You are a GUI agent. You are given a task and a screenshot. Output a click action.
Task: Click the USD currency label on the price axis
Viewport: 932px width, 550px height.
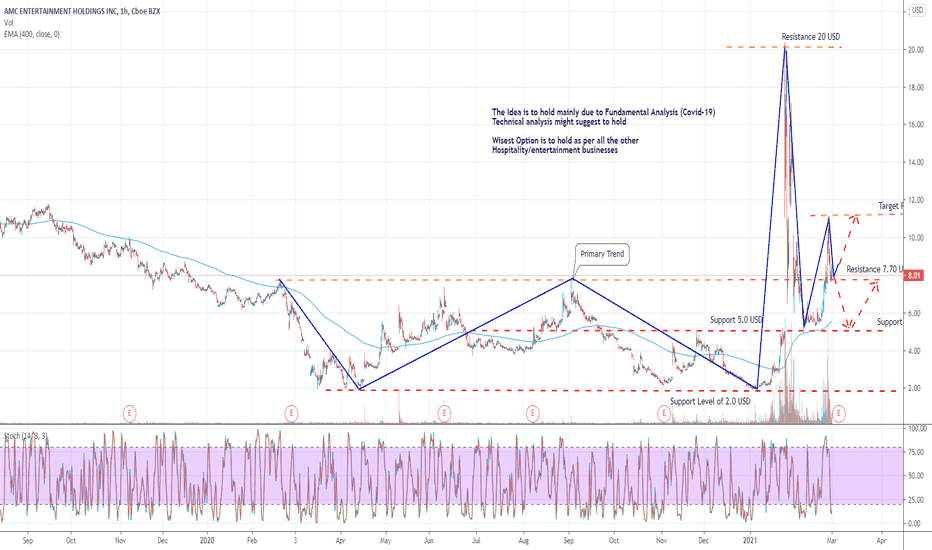pos(917,10)
